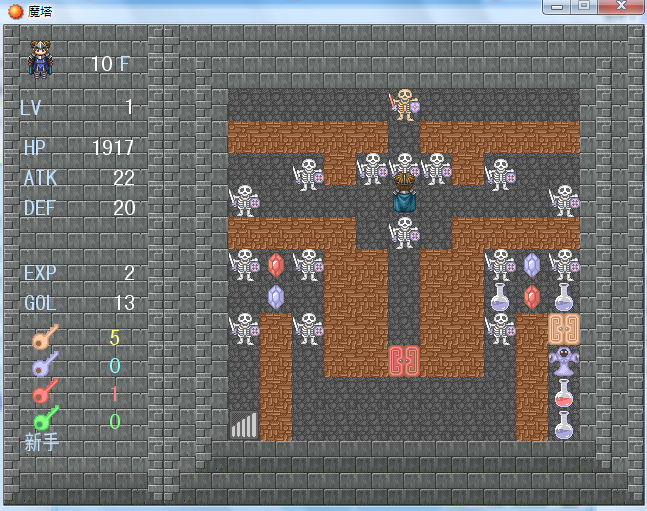Image resolution: width=647 pixels, height=511 pixels.
Task: Click the green key icon in status panel
Action: 45,418
